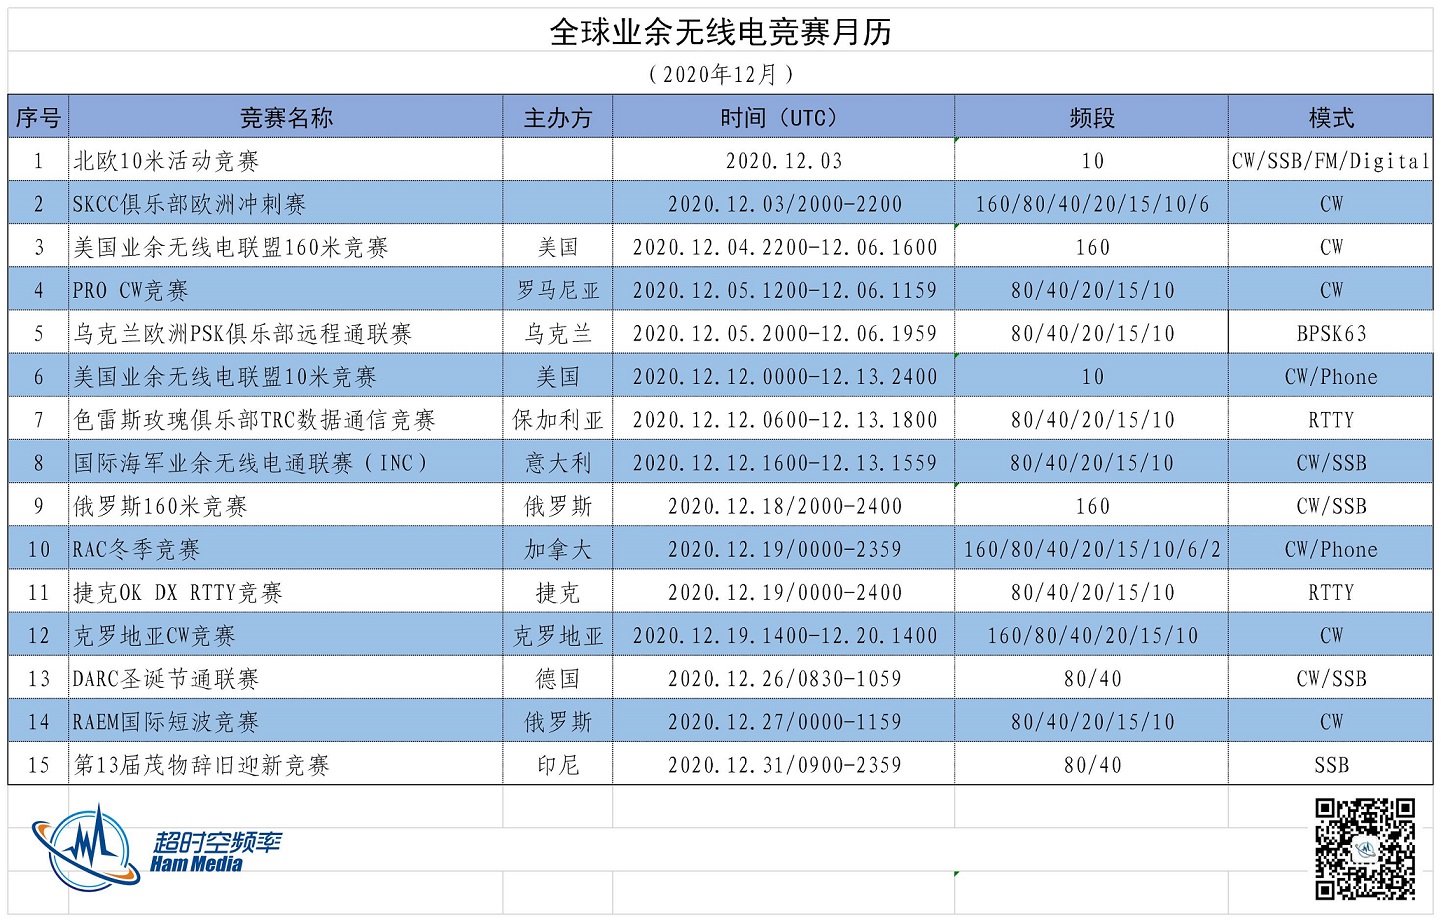Click band cell 160/80/40/20/15/10 in row 12

(x=1092, y=635)
